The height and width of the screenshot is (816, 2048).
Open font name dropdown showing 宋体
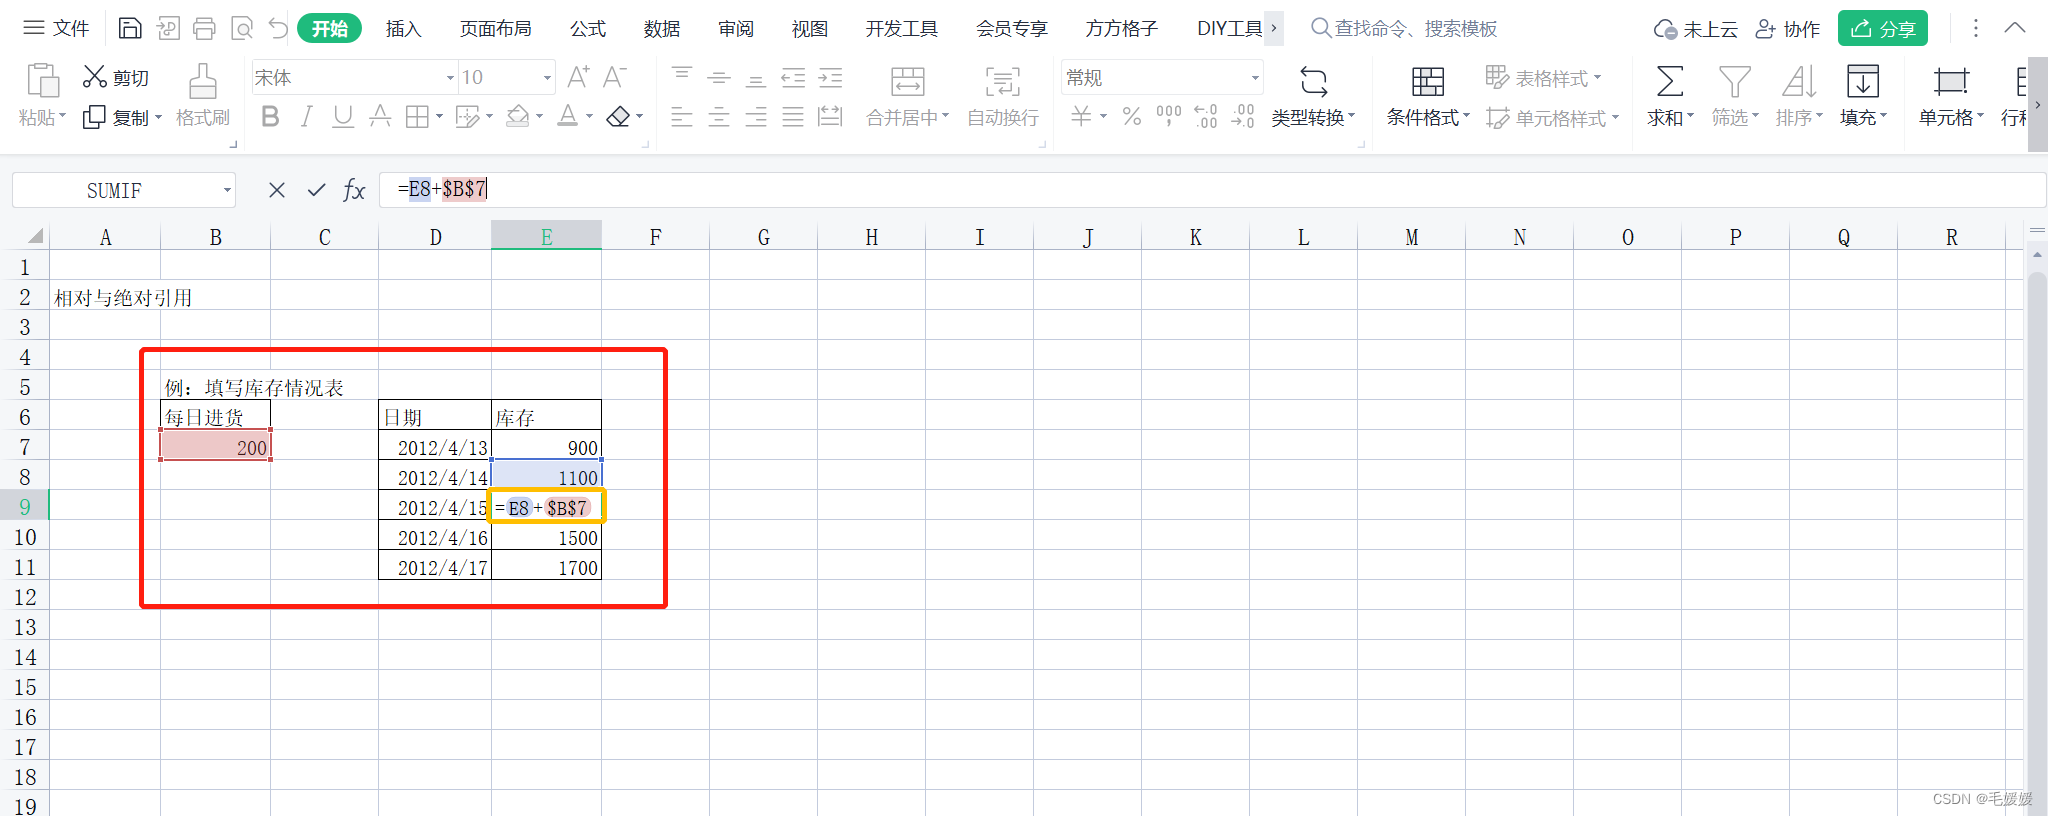click(449, 77)
